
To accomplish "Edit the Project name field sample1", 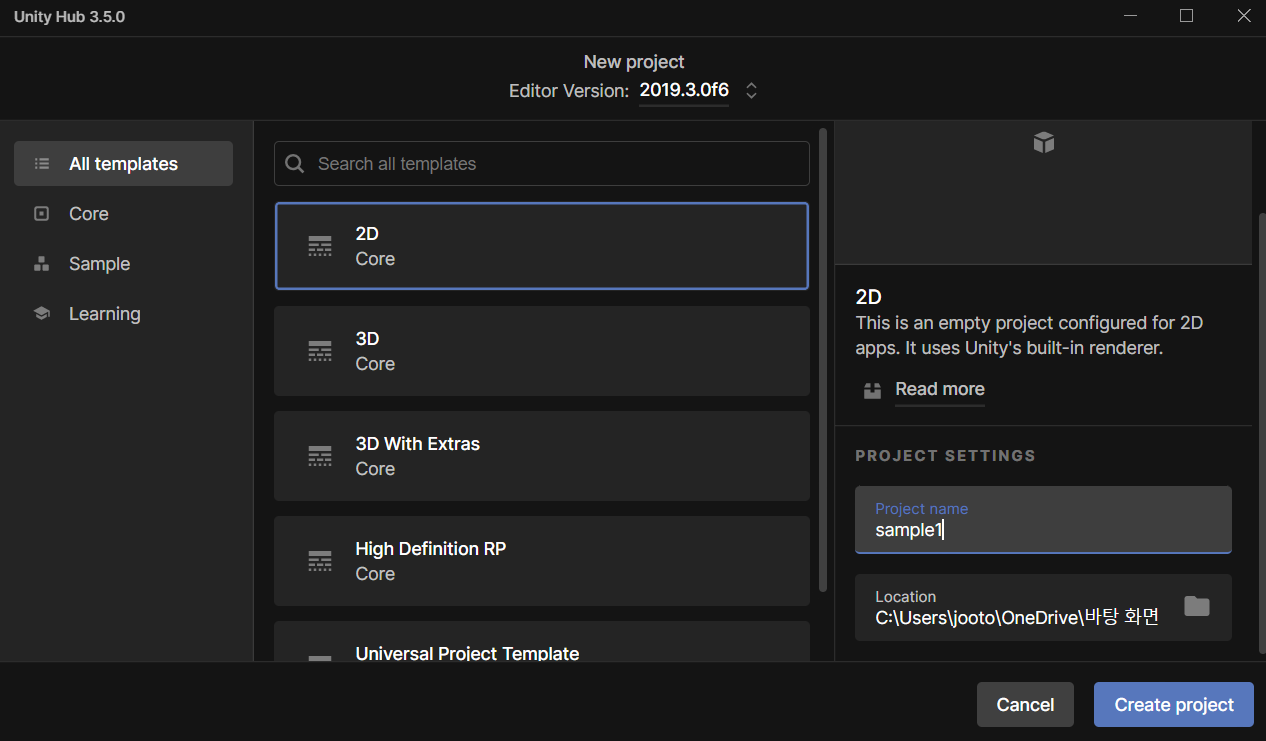I will pos(1043,520).
